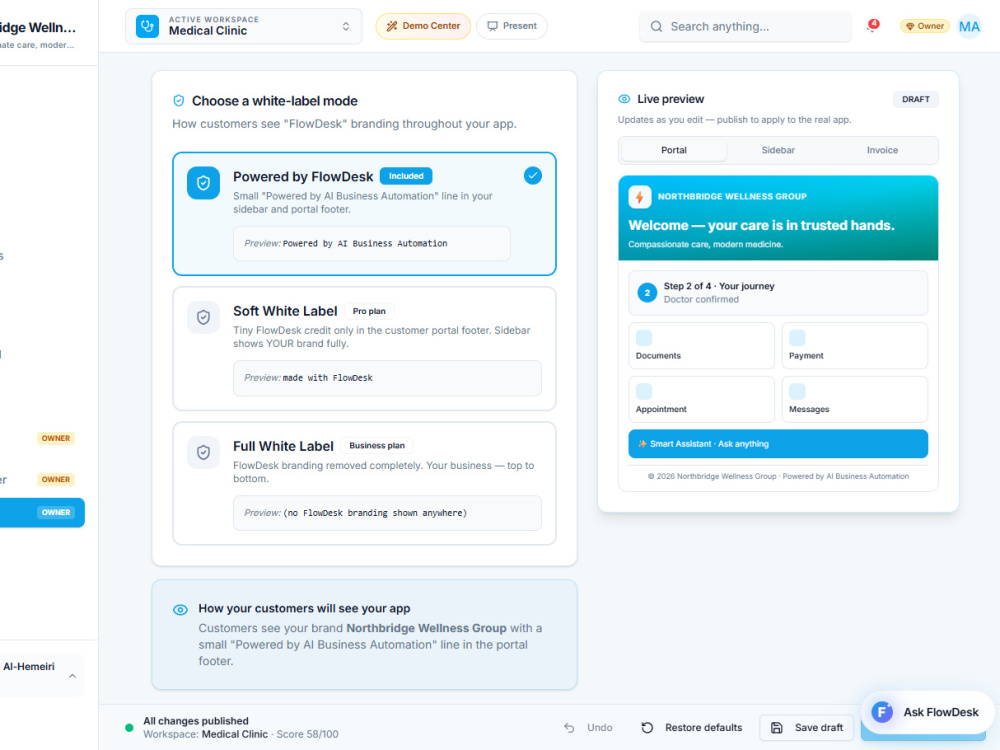Click the DRAFT badge
The image size is (1000, 750).
(915, 99)
